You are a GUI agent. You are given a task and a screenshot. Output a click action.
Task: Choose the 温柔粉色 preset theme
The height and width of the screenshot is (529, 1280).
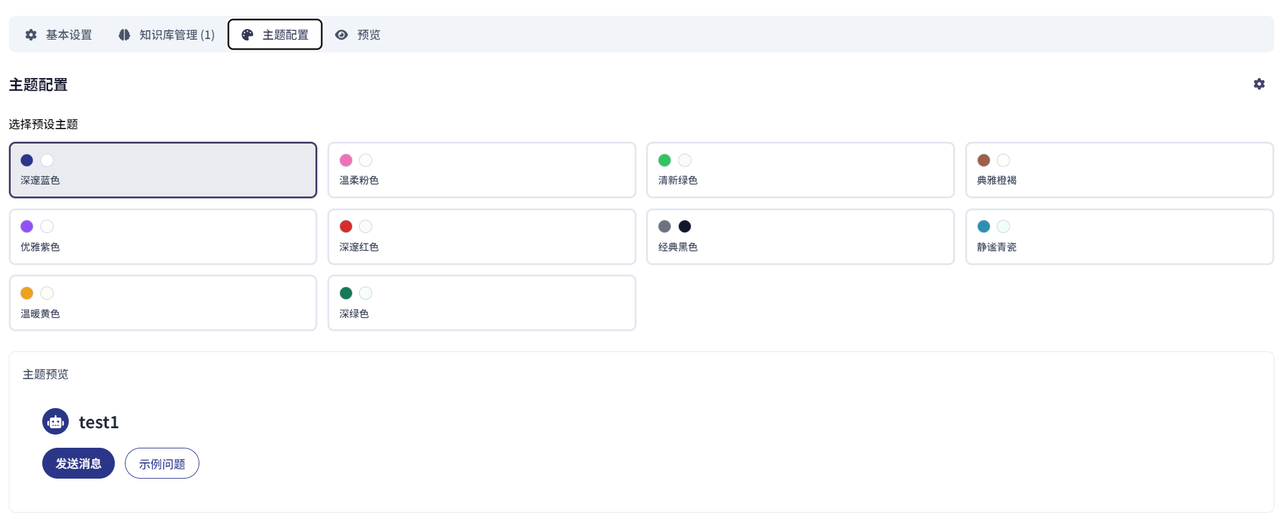pyautogui.click(x=482, y=170)
